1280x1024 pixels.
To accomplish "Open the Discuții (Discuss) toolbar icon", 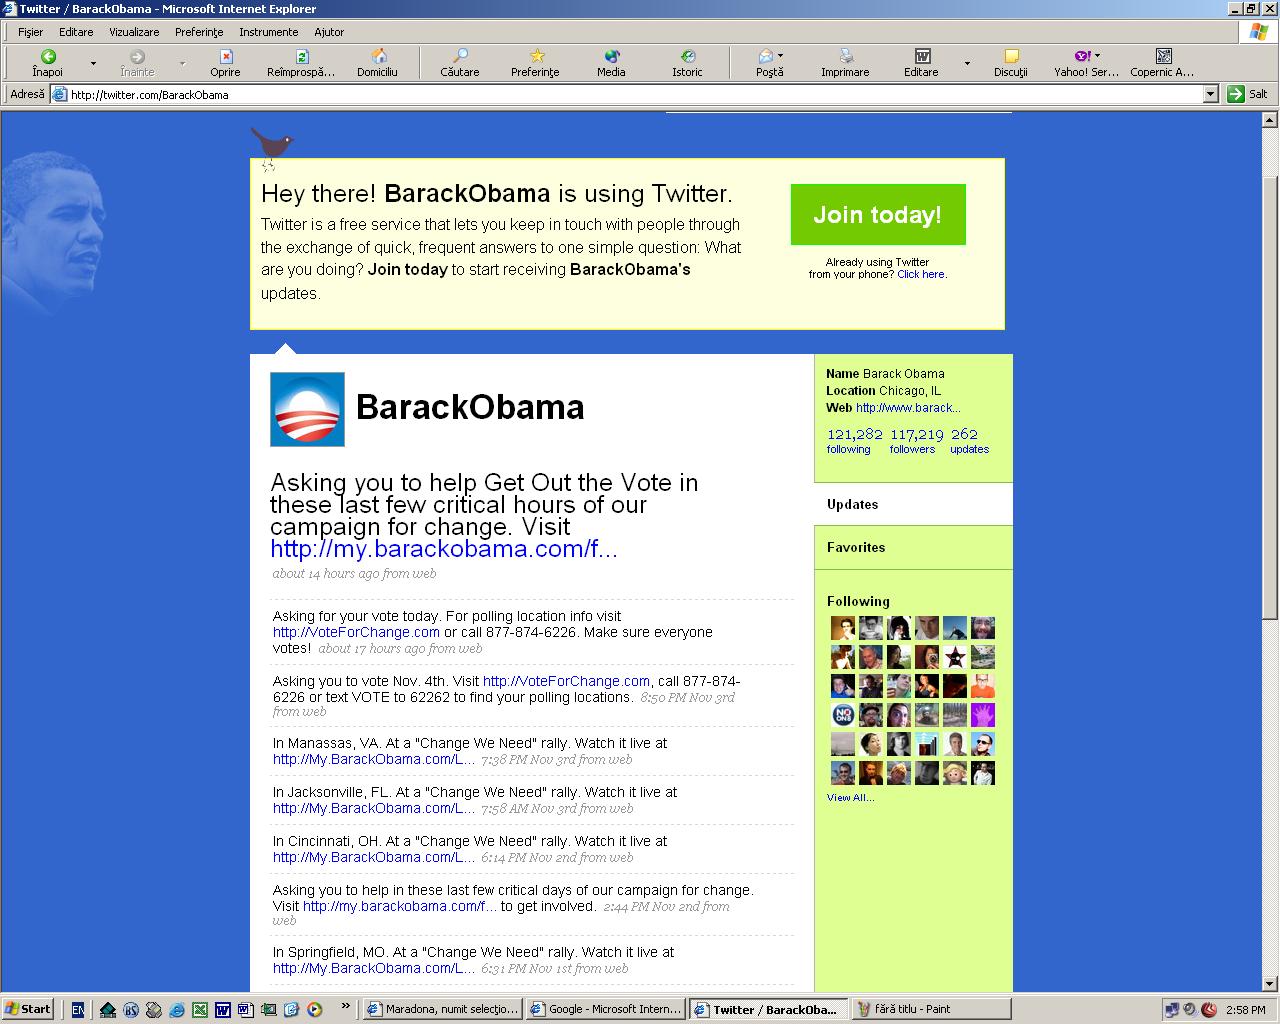I will click(x=1011, y=57).
